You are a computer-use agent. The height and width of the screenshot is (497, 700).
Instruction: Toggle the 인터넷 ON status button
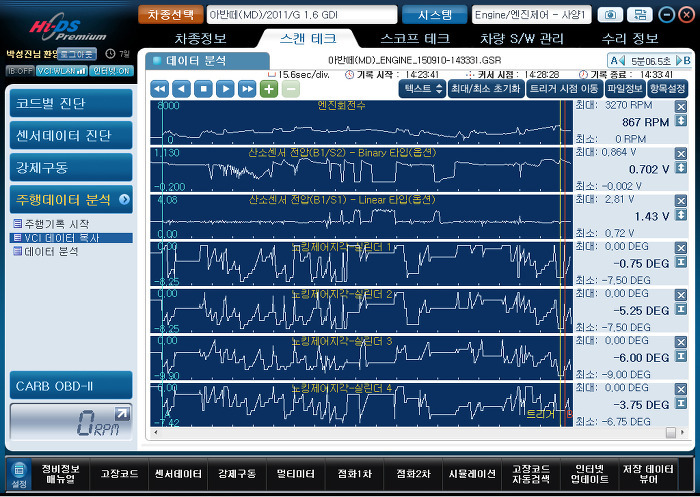pos(111,71)
